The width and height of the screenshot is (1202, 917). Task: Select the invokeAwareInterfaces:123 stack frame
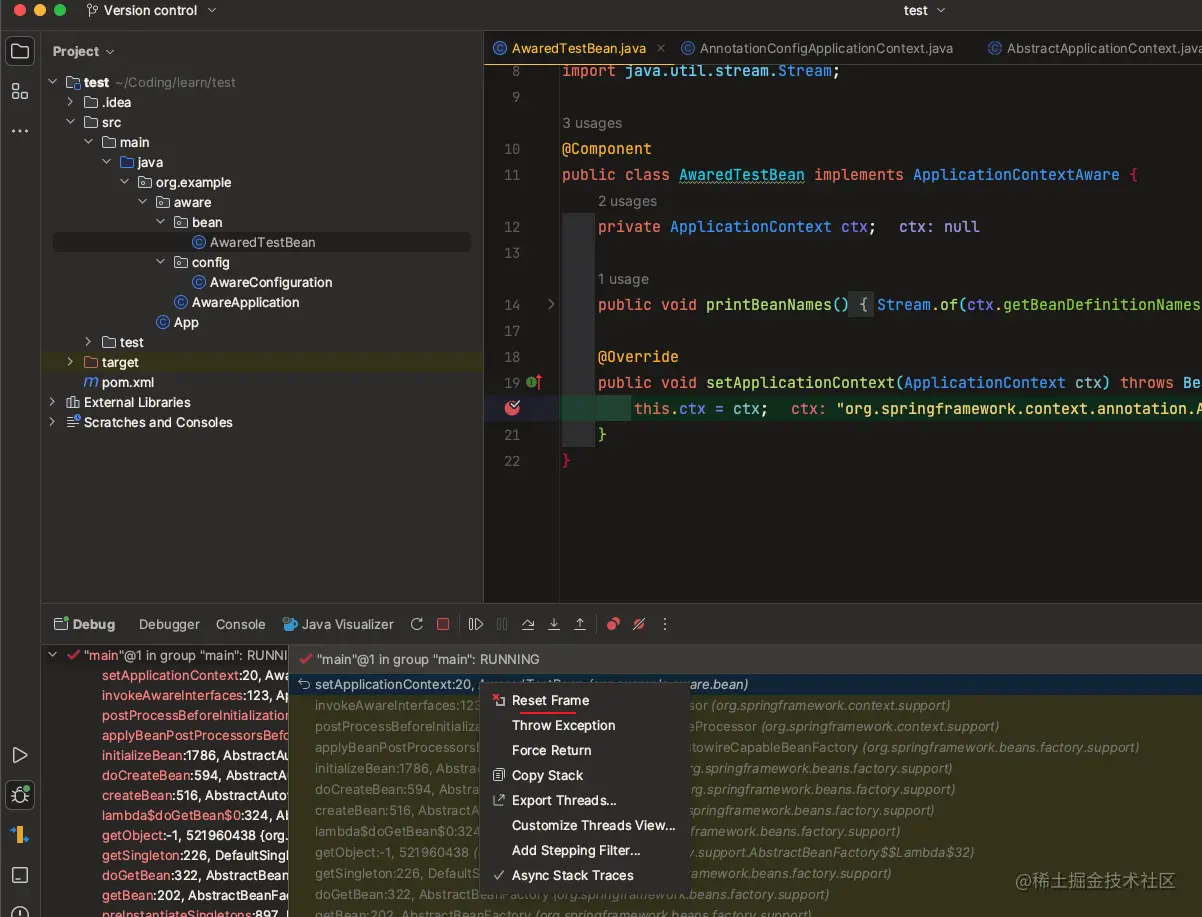tap(188, 695)
